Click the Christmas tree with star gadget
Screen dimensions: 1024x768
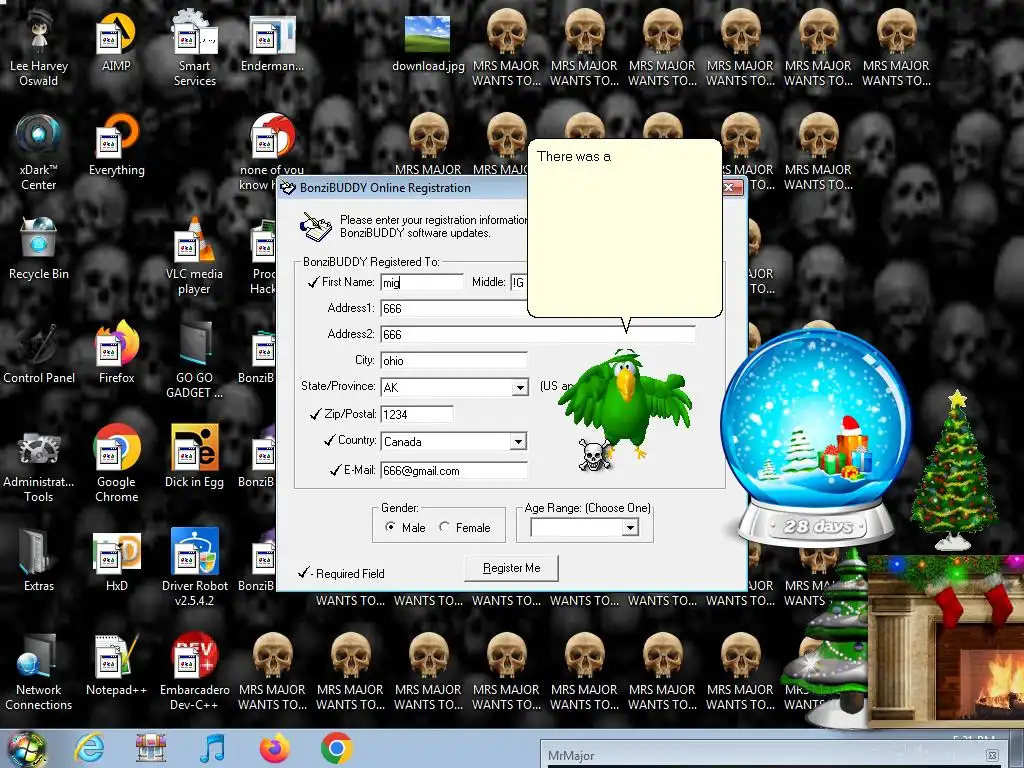955,470
